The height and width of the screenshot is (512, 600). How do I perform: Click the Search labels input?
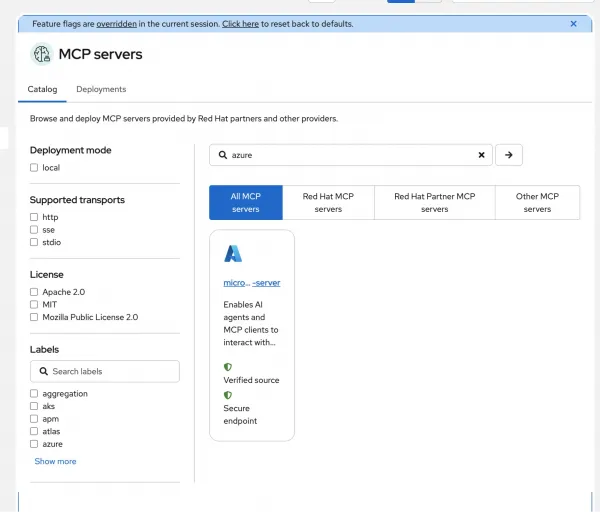pyautogui.click(x=105, y=371)
